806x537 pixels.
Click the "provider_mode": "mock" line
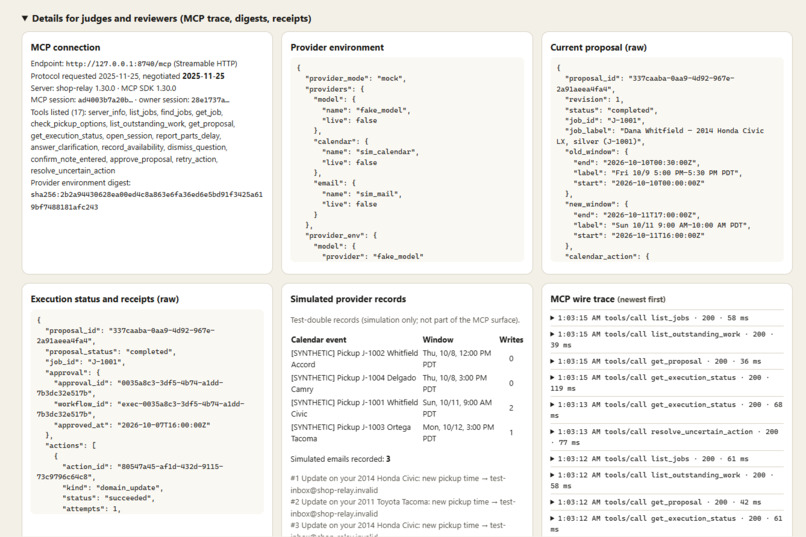pos(356,79)
